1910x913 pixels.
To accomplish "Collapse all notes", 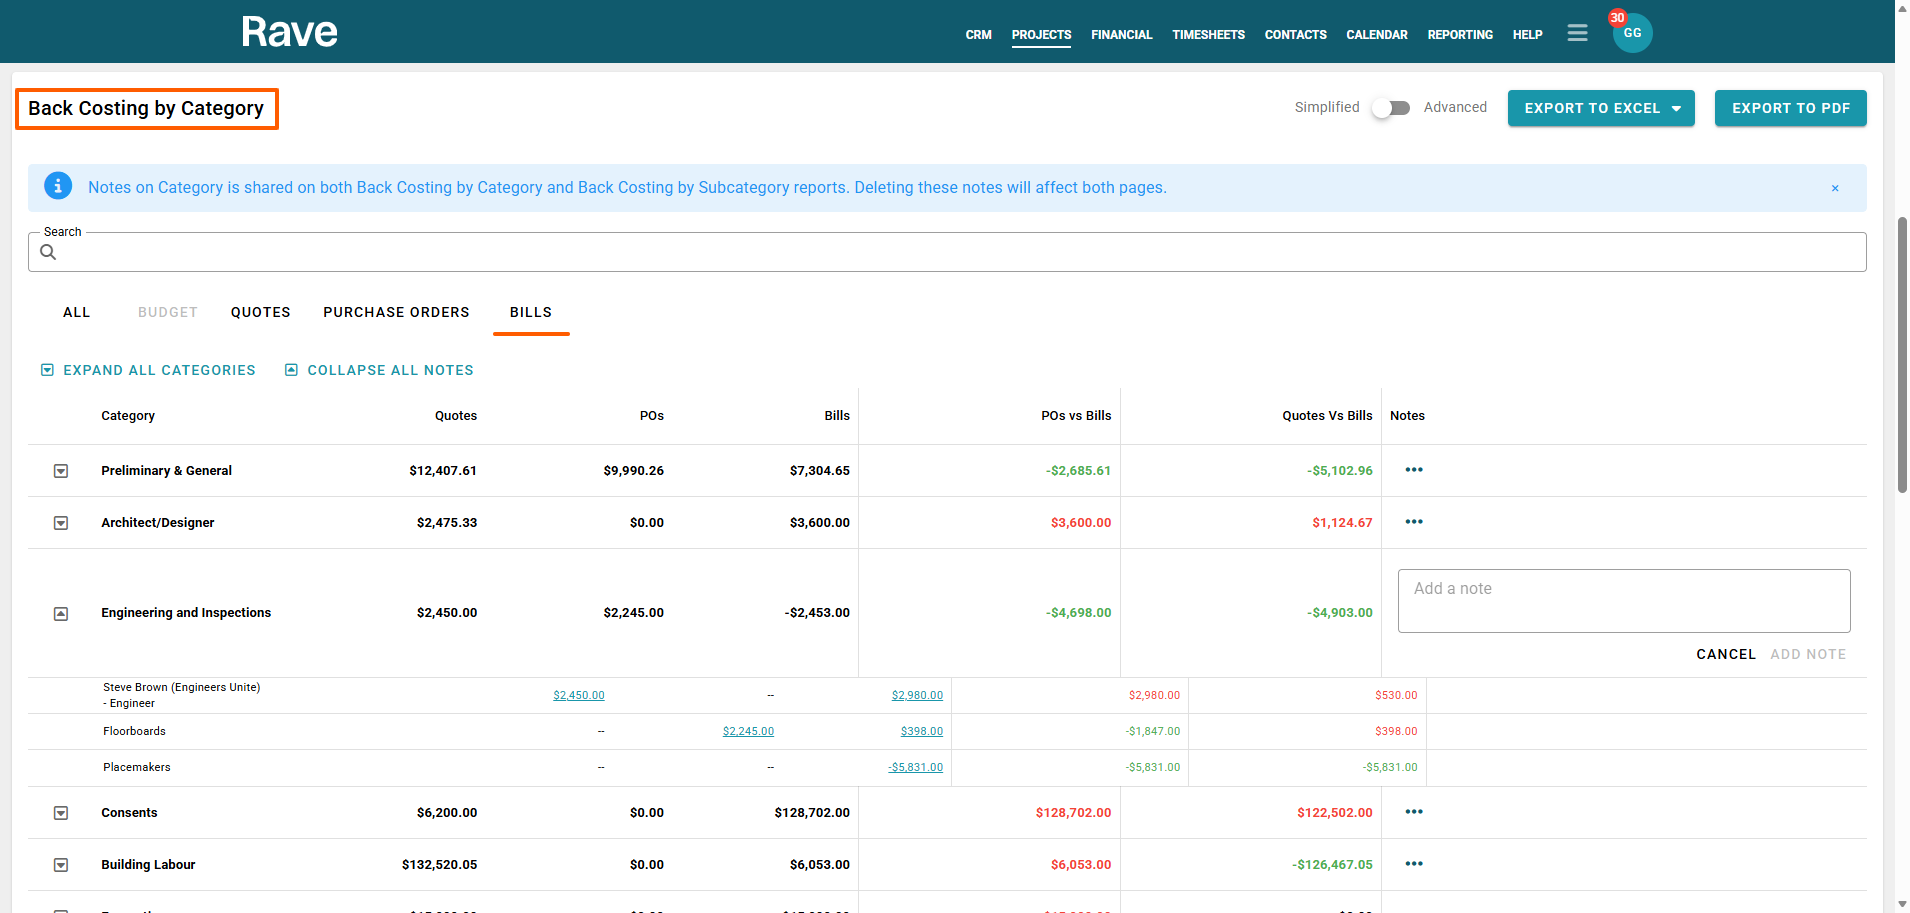I will coord(379,370).
